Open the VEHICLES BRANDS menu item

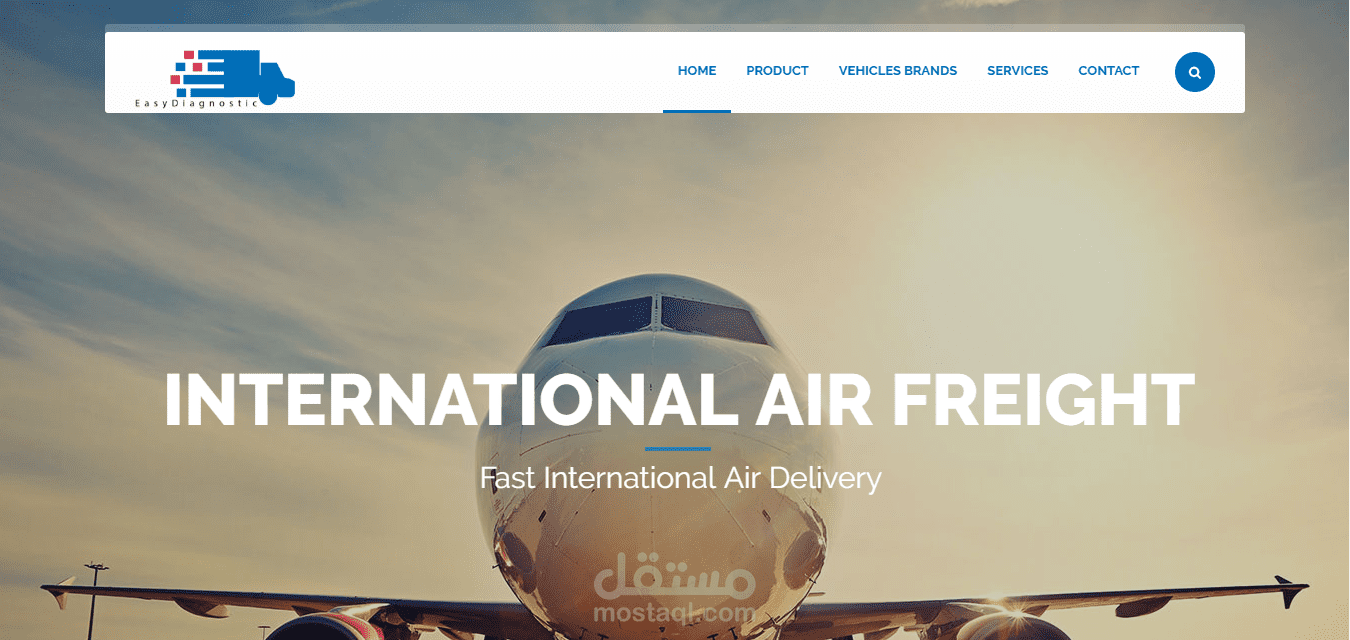click(898, 71)
